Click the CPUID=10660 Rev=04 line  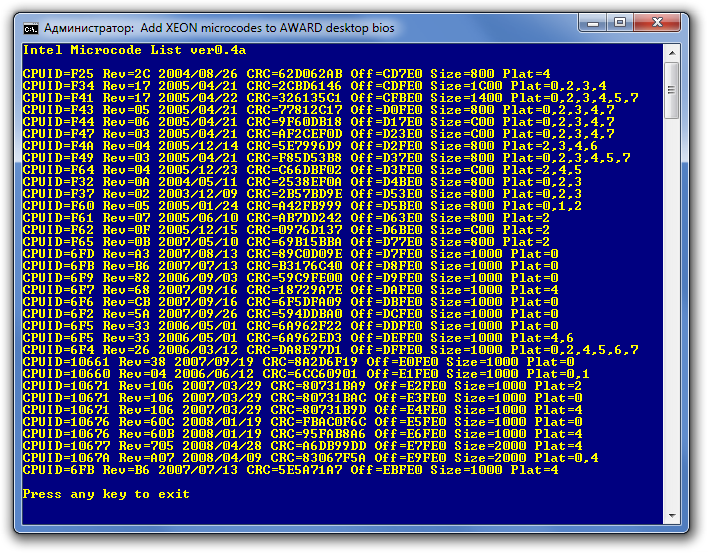point(306,374)
